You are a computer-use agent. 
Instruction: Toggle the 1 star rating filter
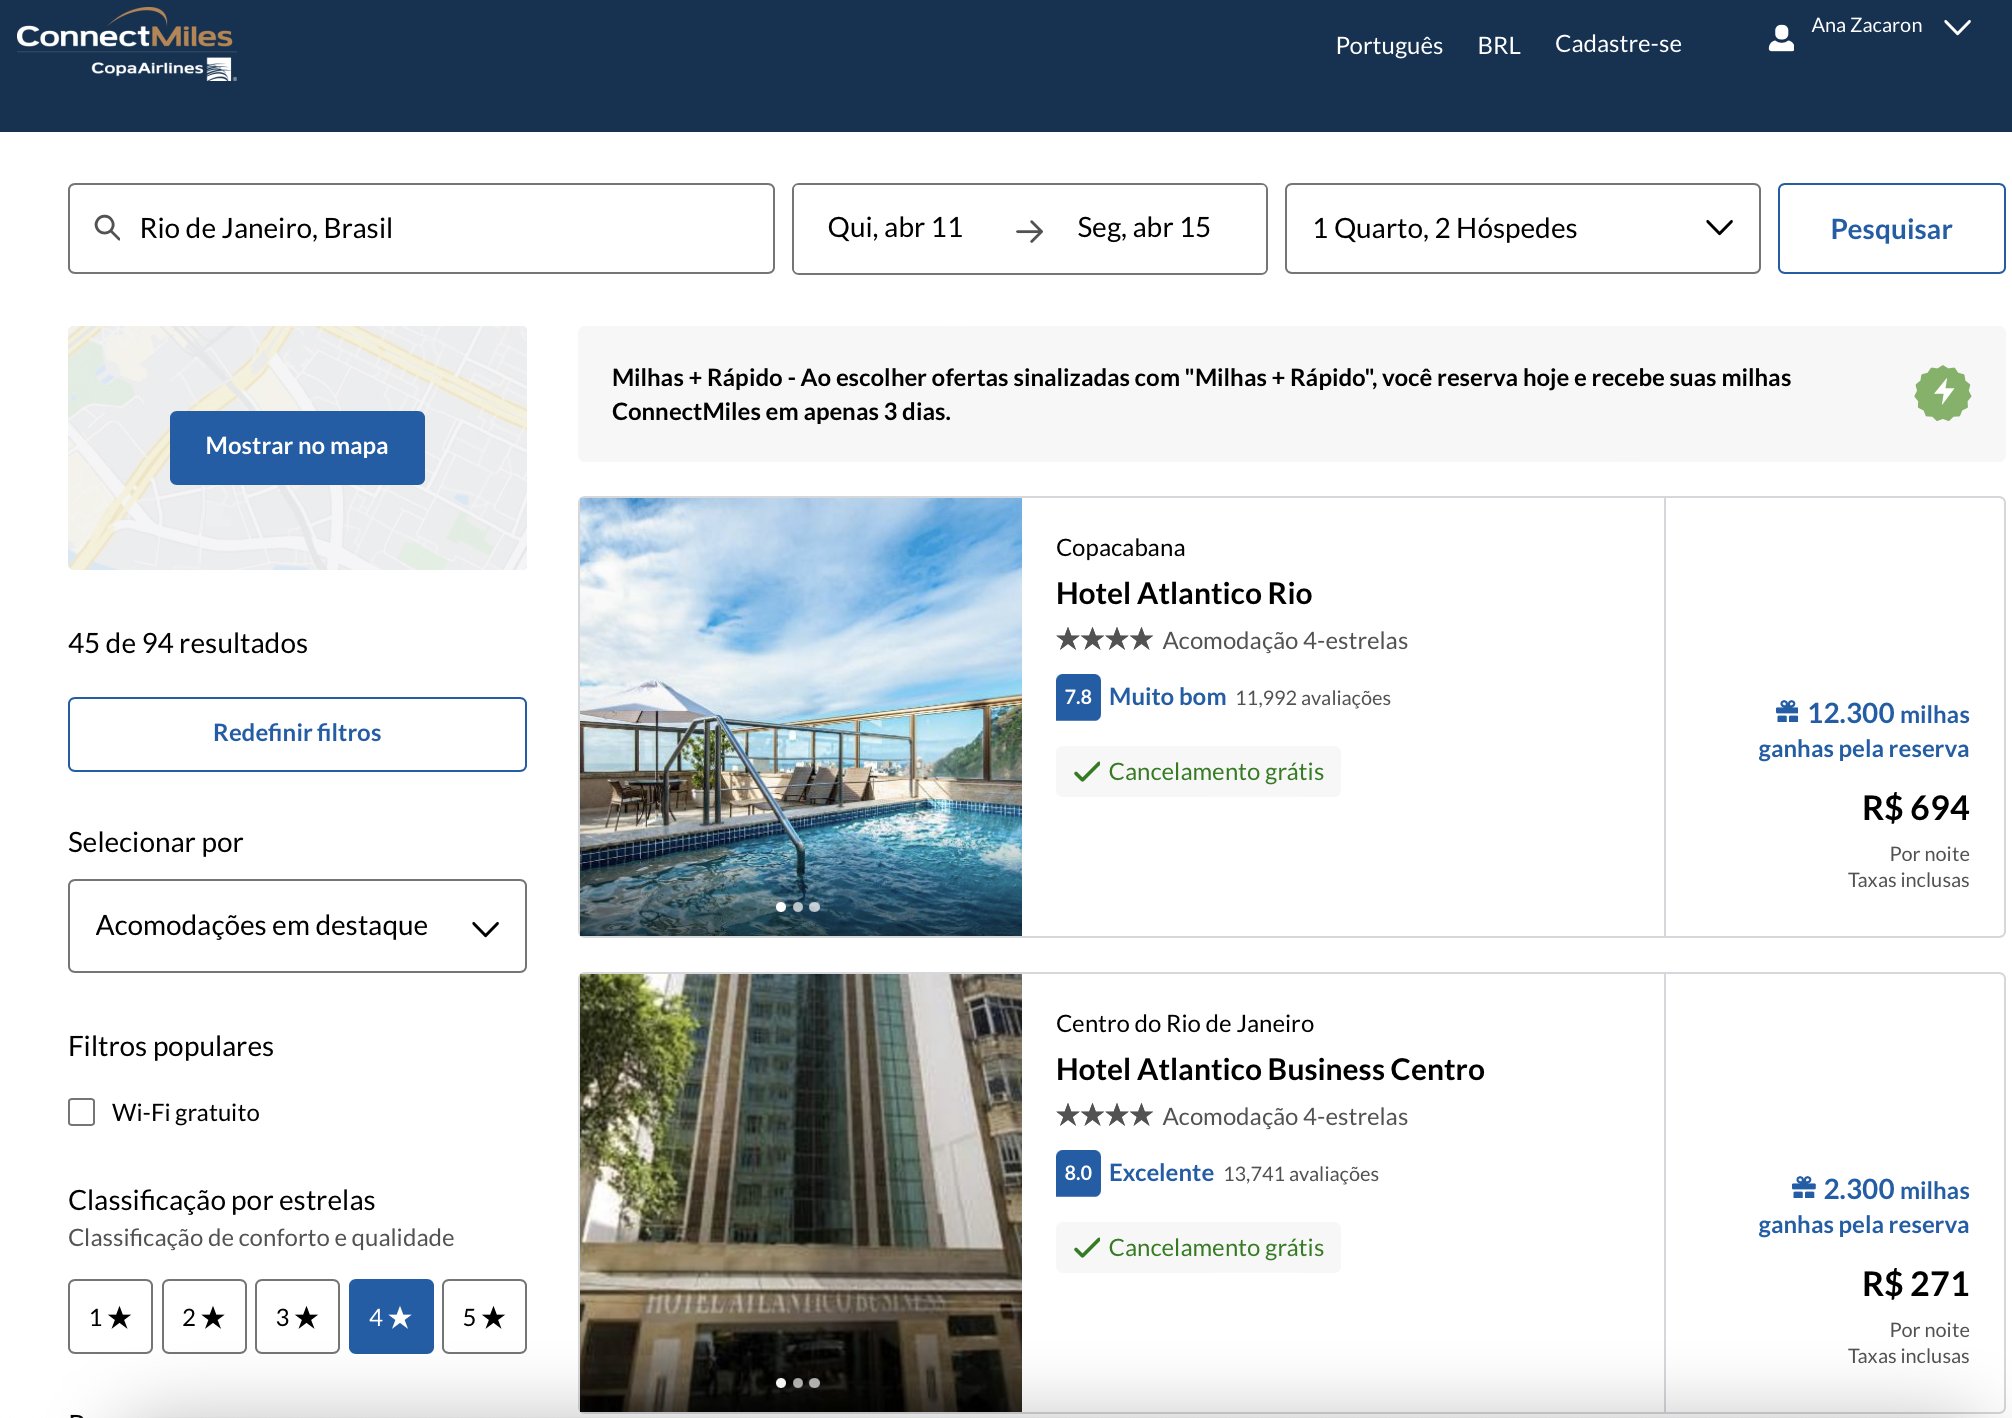coord(110,1316)
